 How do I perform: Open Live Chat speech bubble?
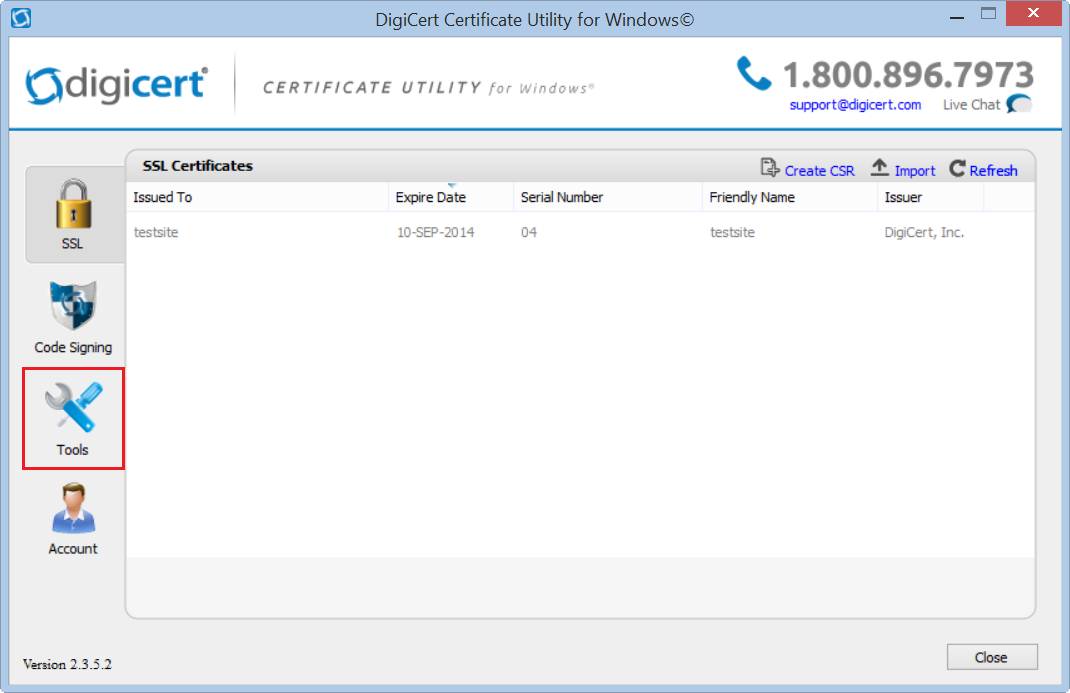pyautogui.click(x=1019, y=104)
